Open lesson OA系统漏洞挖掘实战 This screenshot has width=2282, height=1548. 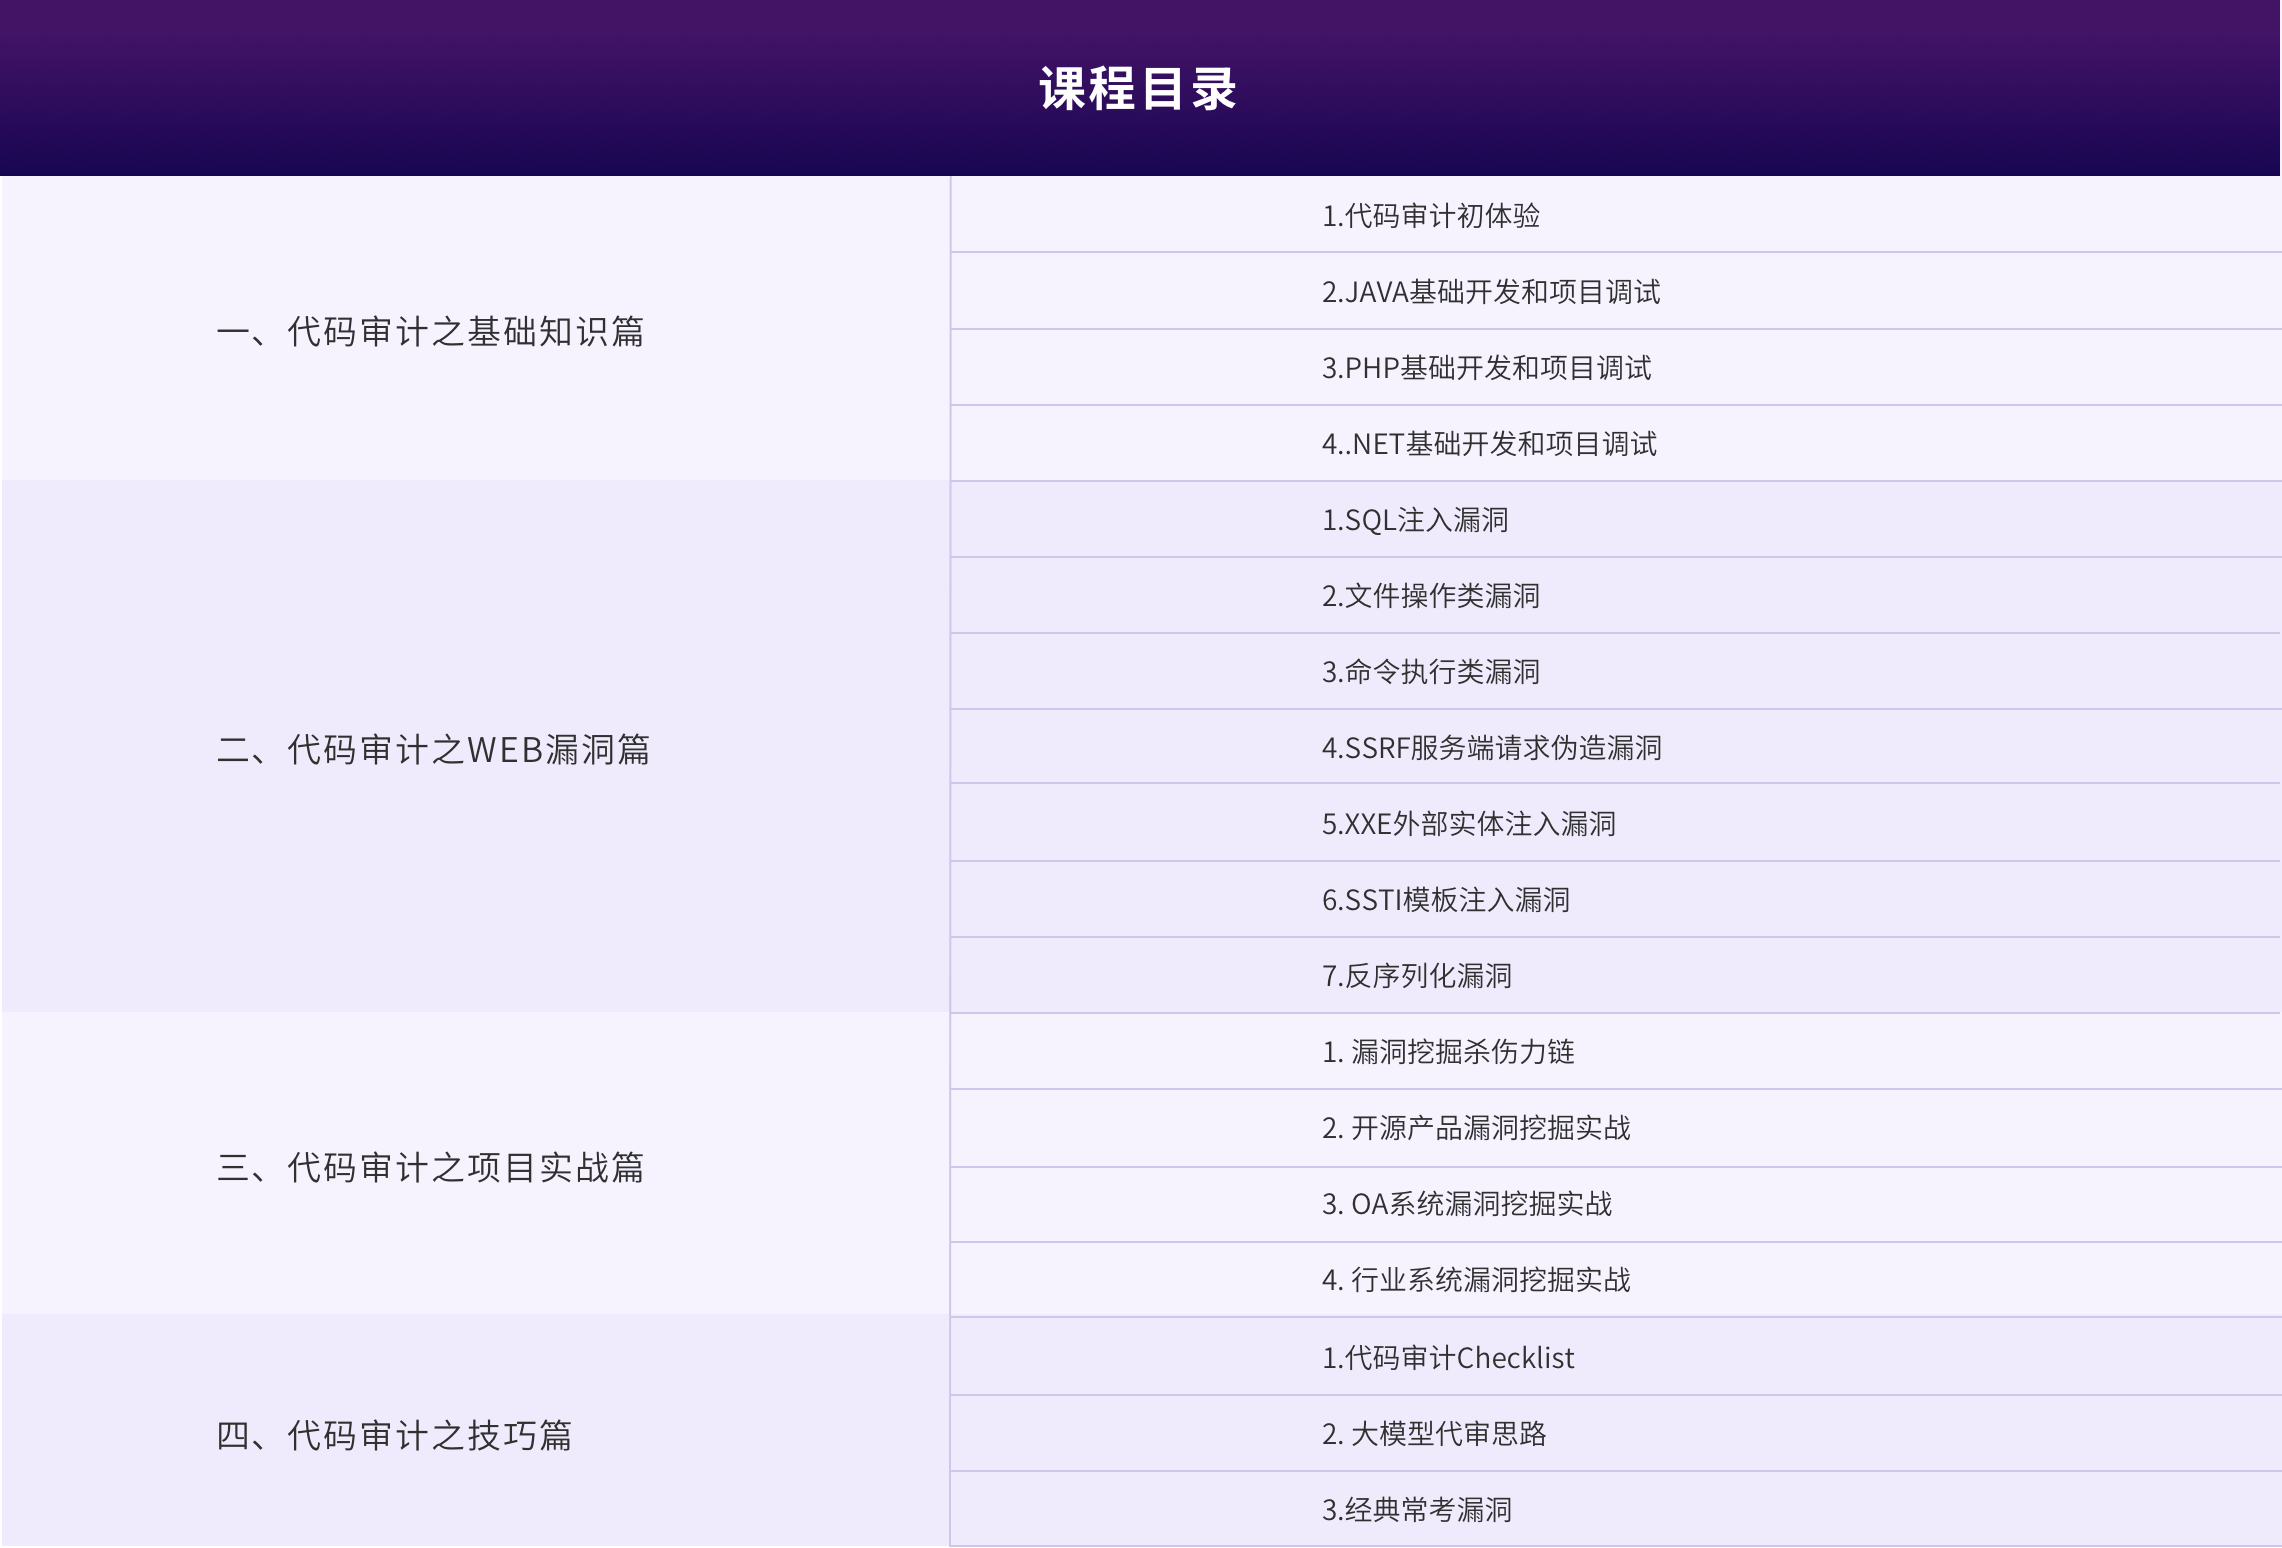(x=1466, y=1204)
